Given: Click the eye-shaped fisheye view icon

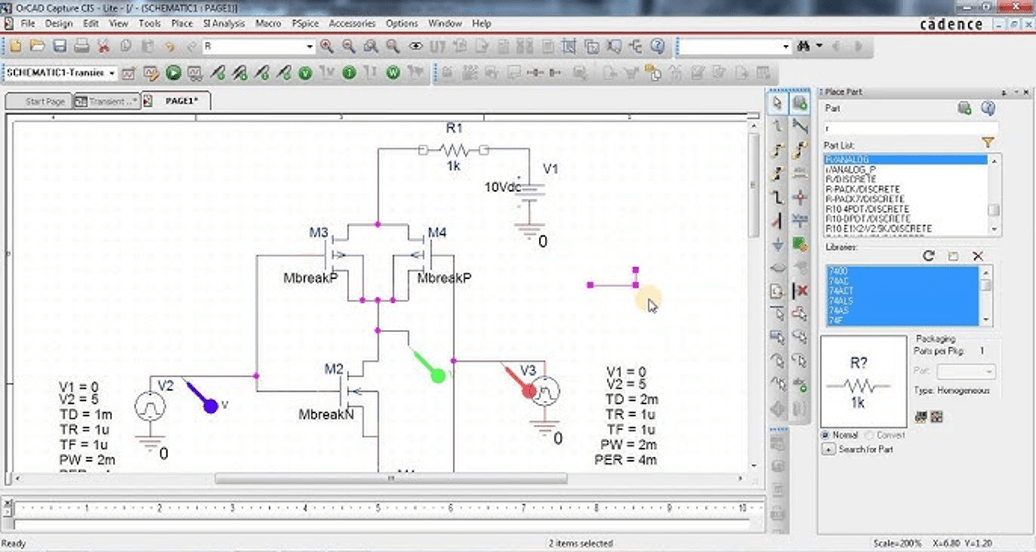Looking at the screenshot, I should [415, 46].
